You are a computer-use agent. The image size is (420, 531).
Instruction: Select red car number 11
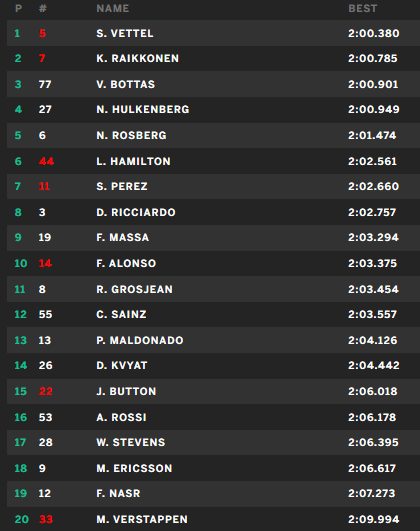(44, 186)
